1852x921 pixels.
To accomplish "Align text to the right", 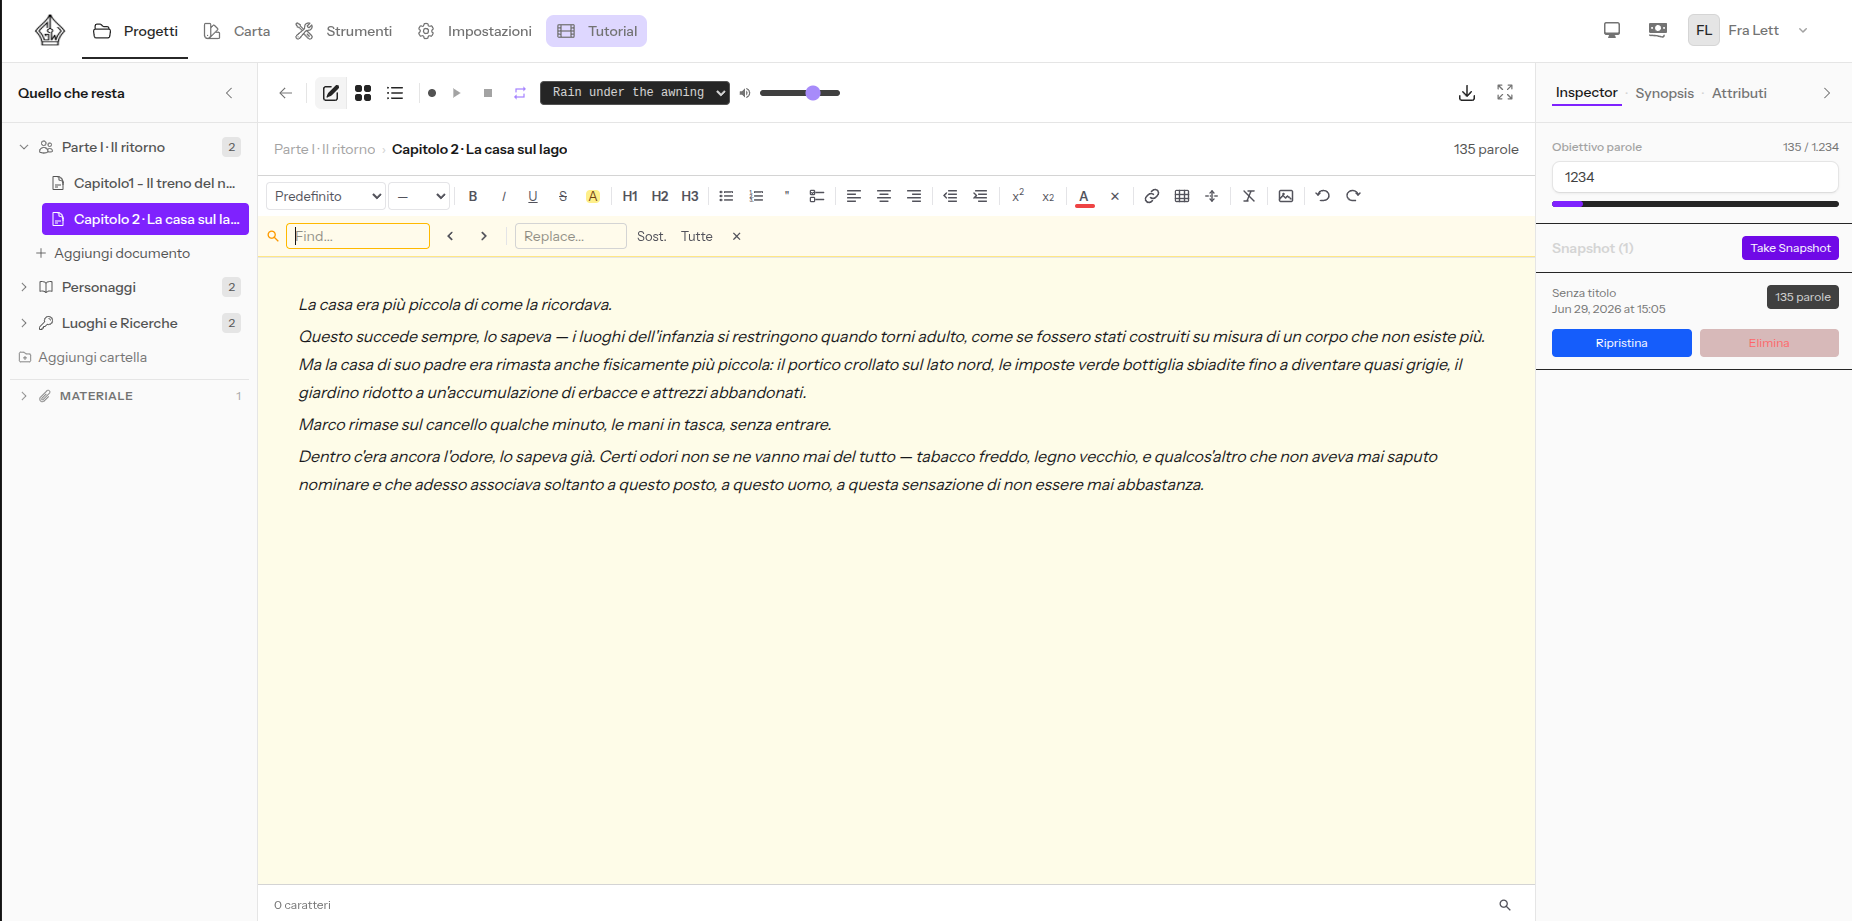I will click(914, 196).
